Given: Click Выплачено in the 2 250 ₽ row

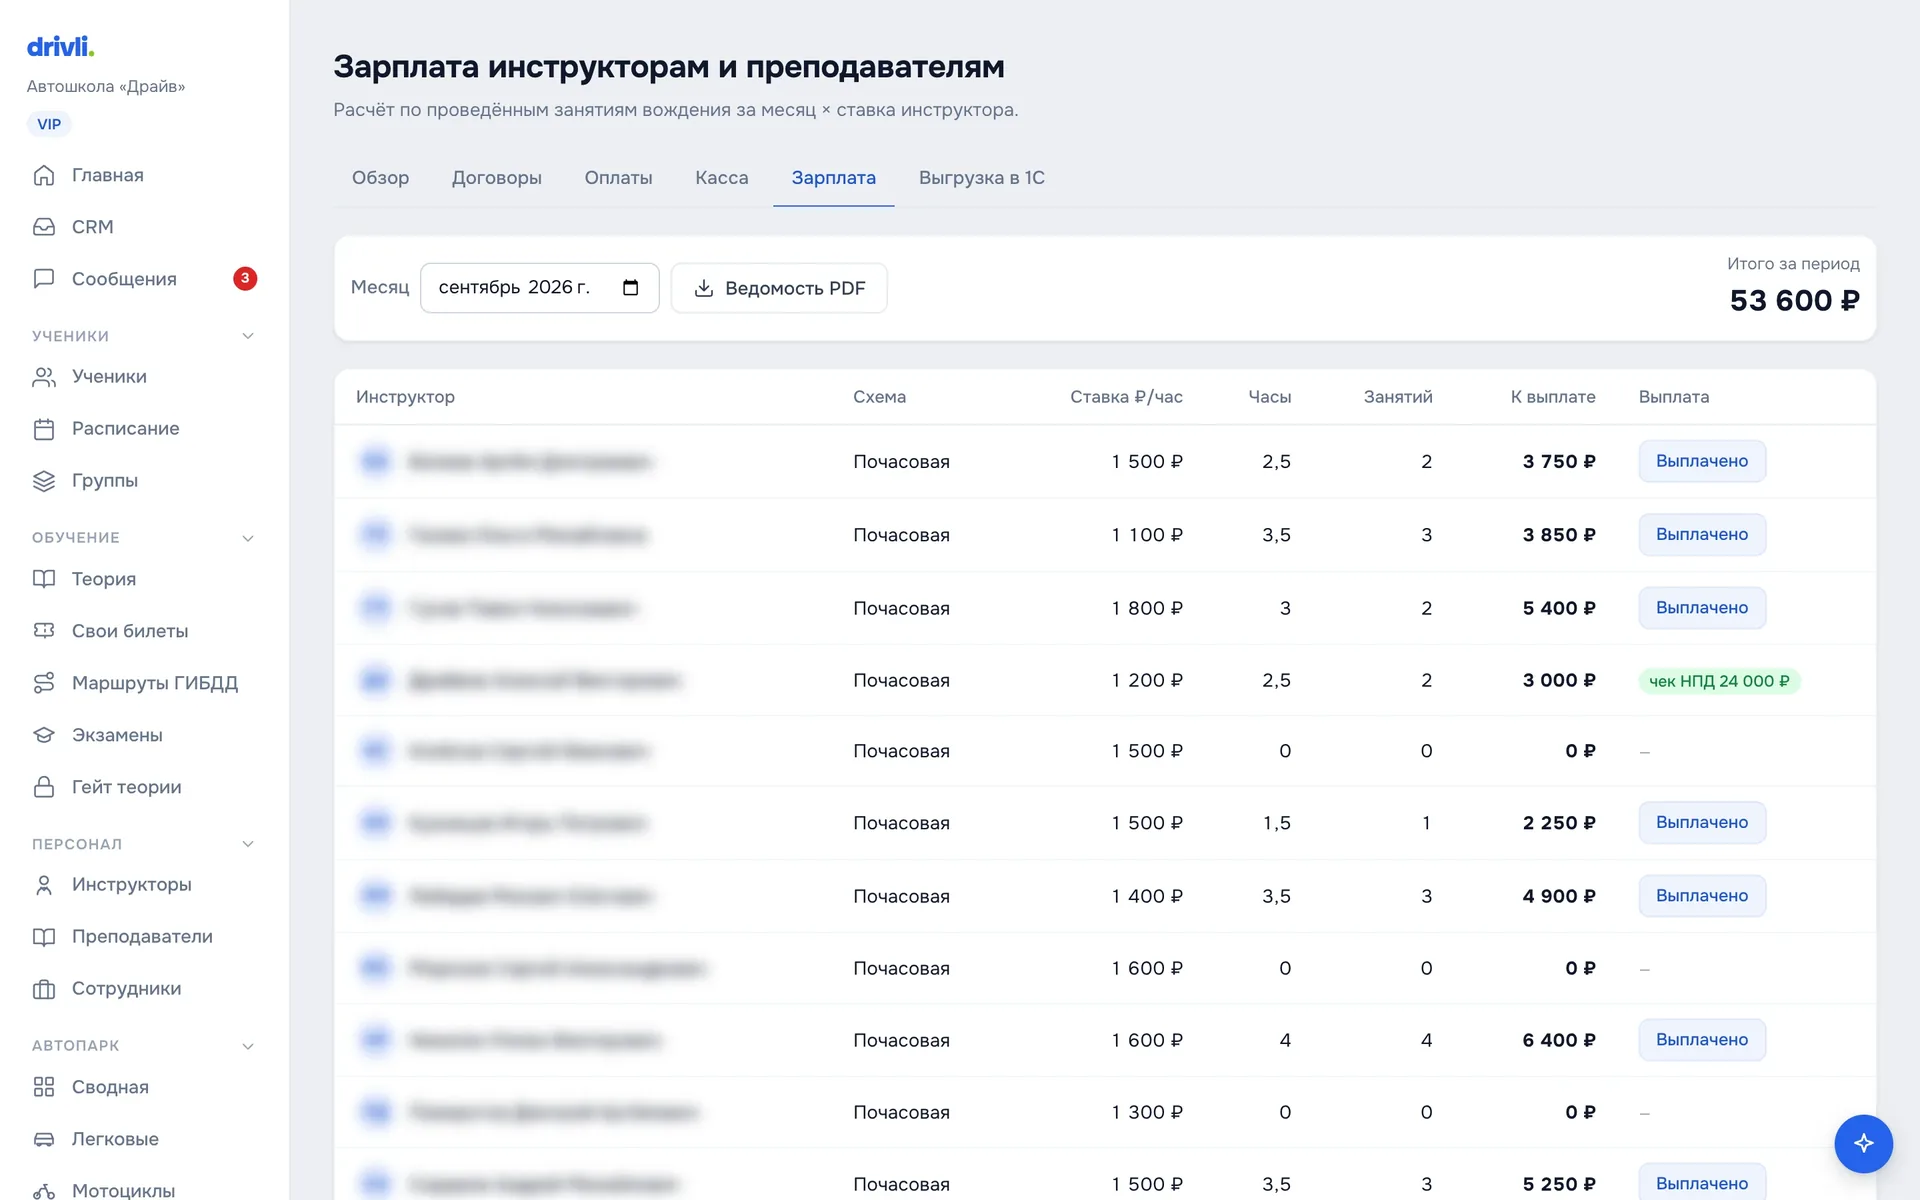Looking at the screenshot, I should [x=1702, y=823].
